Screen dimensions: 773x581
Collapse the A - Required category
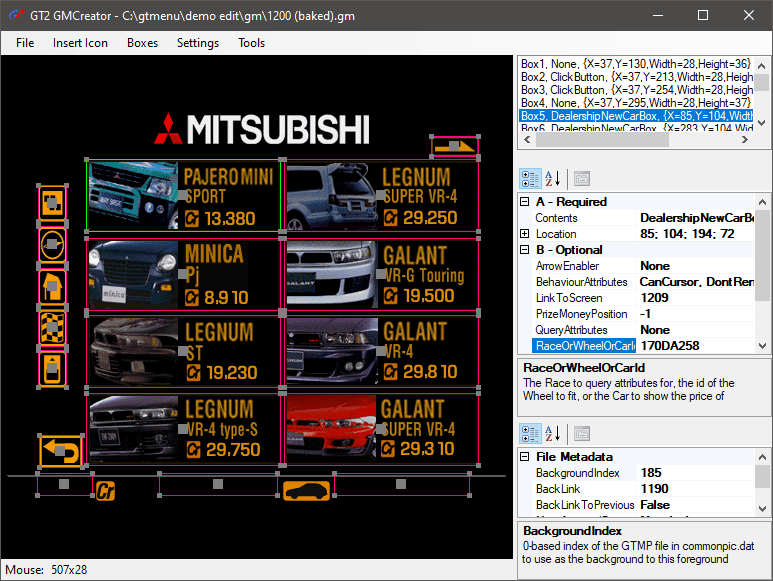(525, 202)
